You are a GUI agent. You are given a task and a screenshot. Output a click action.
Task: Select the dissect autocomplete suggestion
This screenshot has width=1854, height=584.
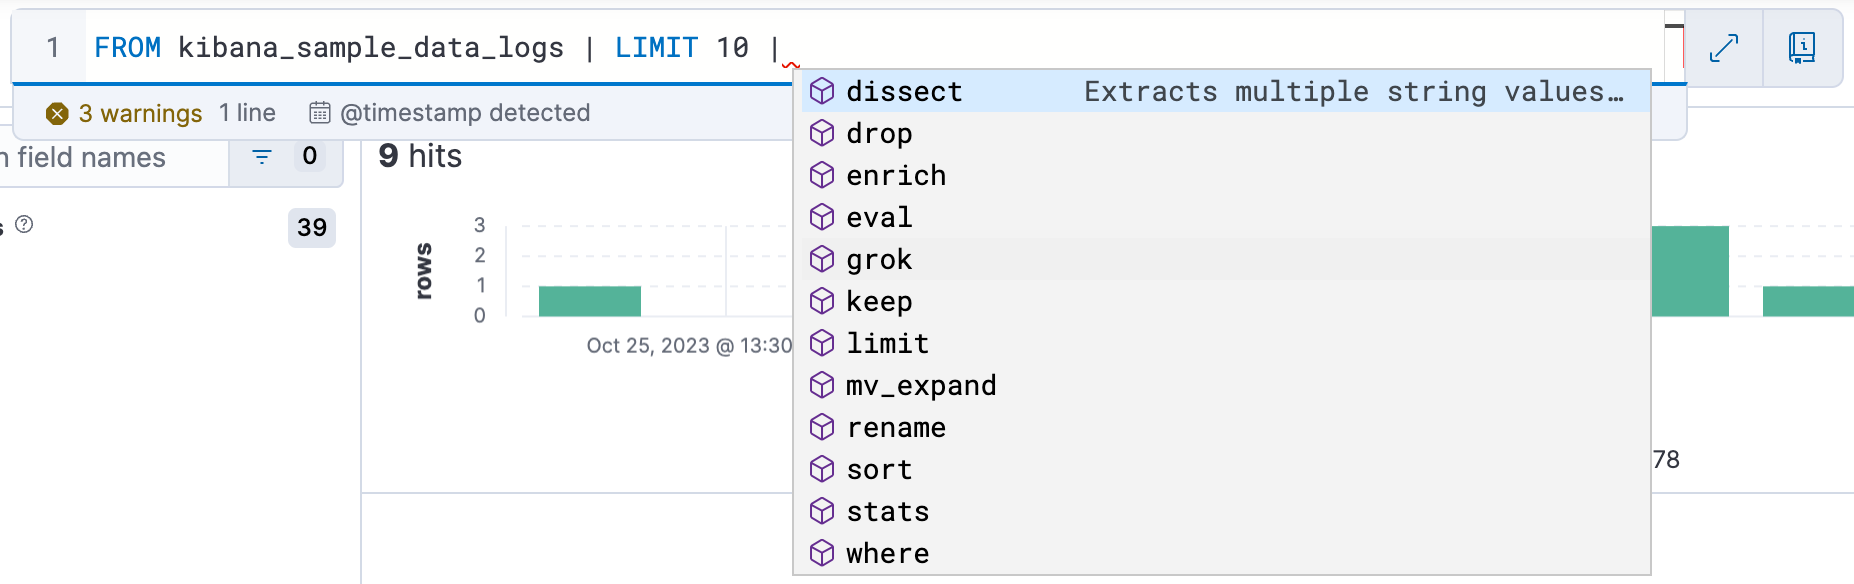(1221, 91)
